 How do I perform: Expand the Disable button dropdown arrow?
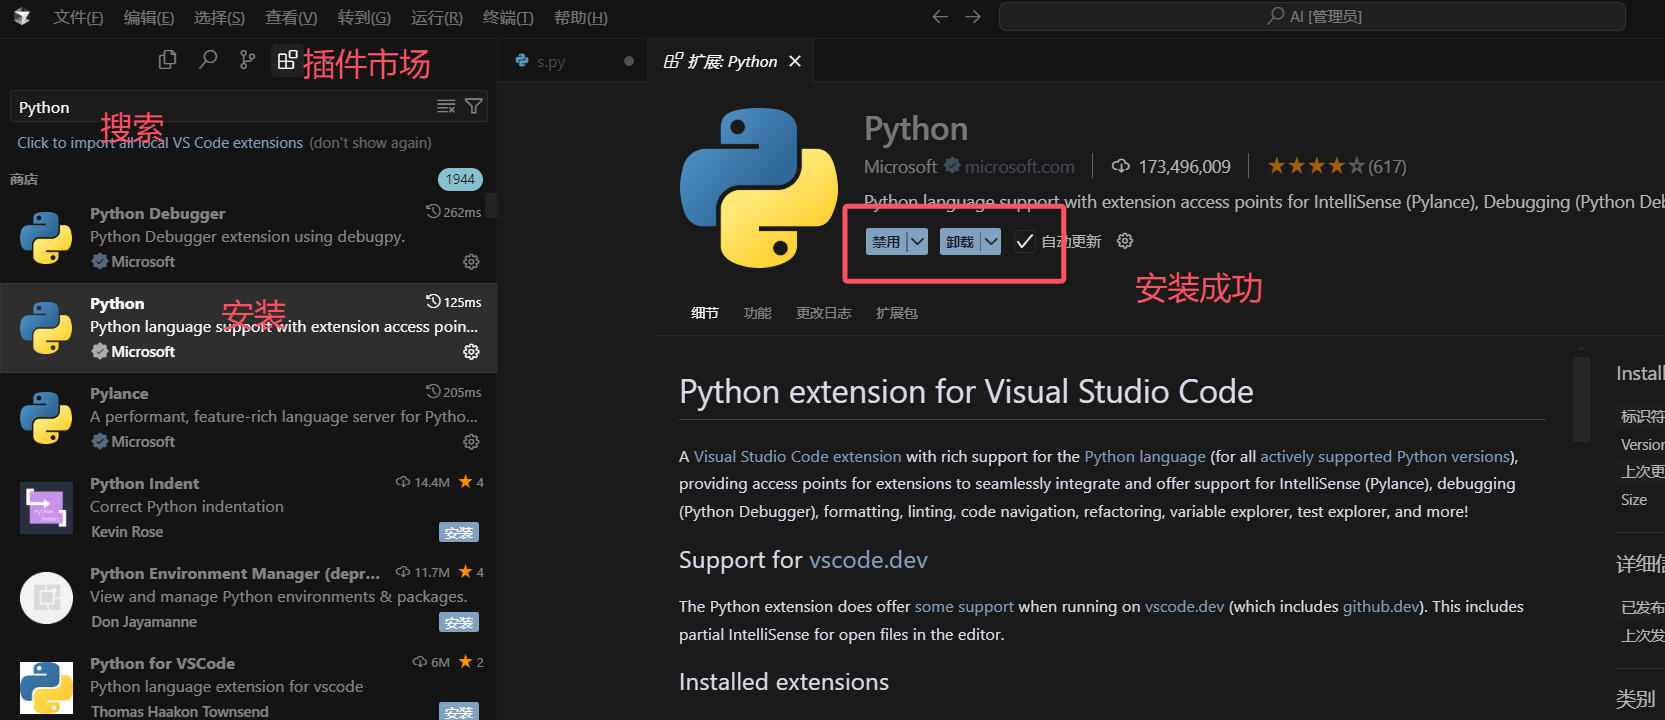click(x=917, y=241)
